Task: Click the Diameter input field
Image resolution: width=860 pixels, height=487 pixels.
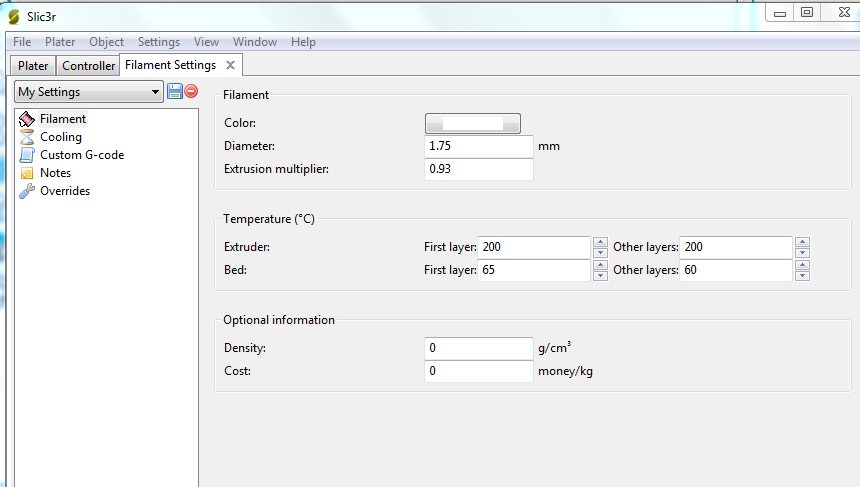Action: coord(479,146)
